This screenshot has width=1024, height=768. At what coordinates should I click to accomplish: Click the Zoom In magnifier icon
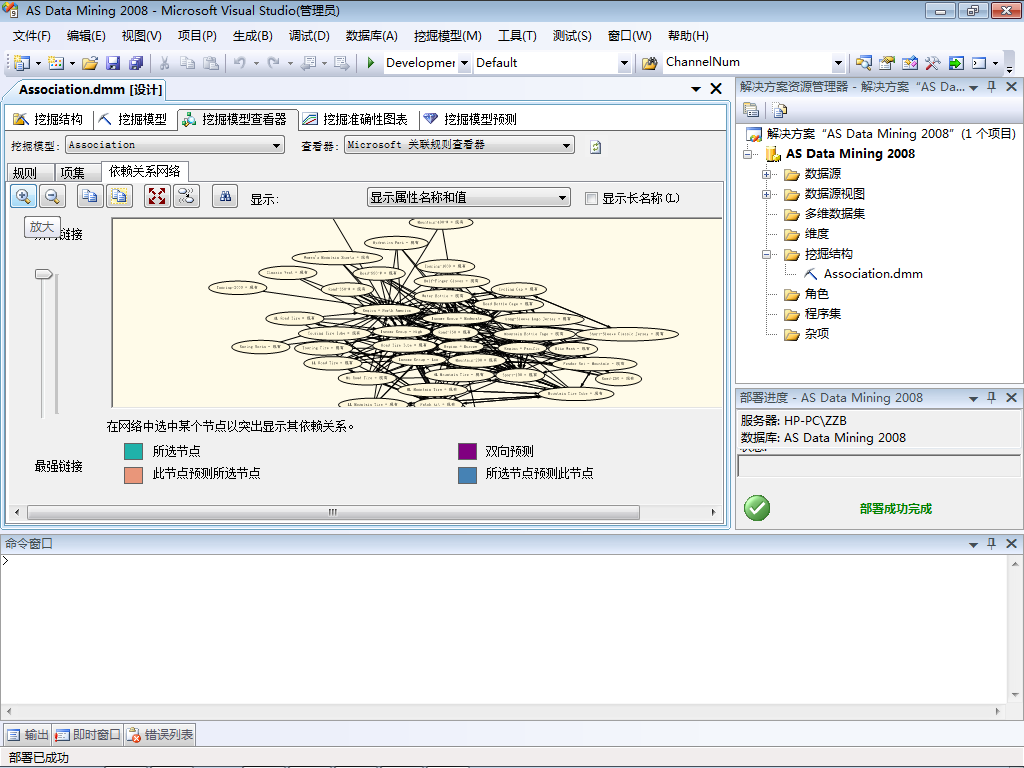[x=24, y=197]
